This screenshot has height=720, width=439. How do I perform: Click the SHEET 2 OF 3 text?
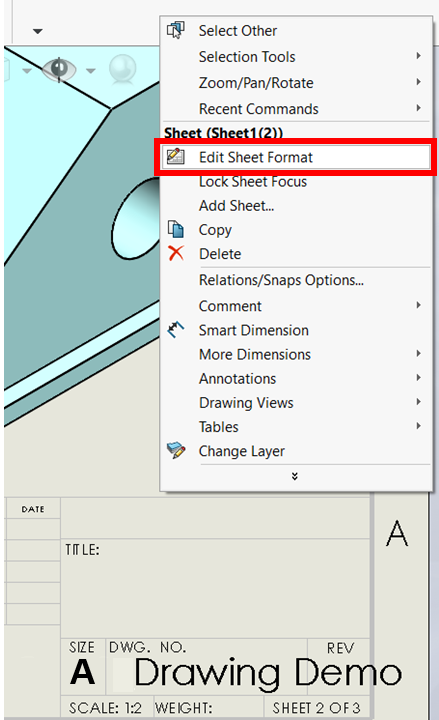tap(316, 708)
